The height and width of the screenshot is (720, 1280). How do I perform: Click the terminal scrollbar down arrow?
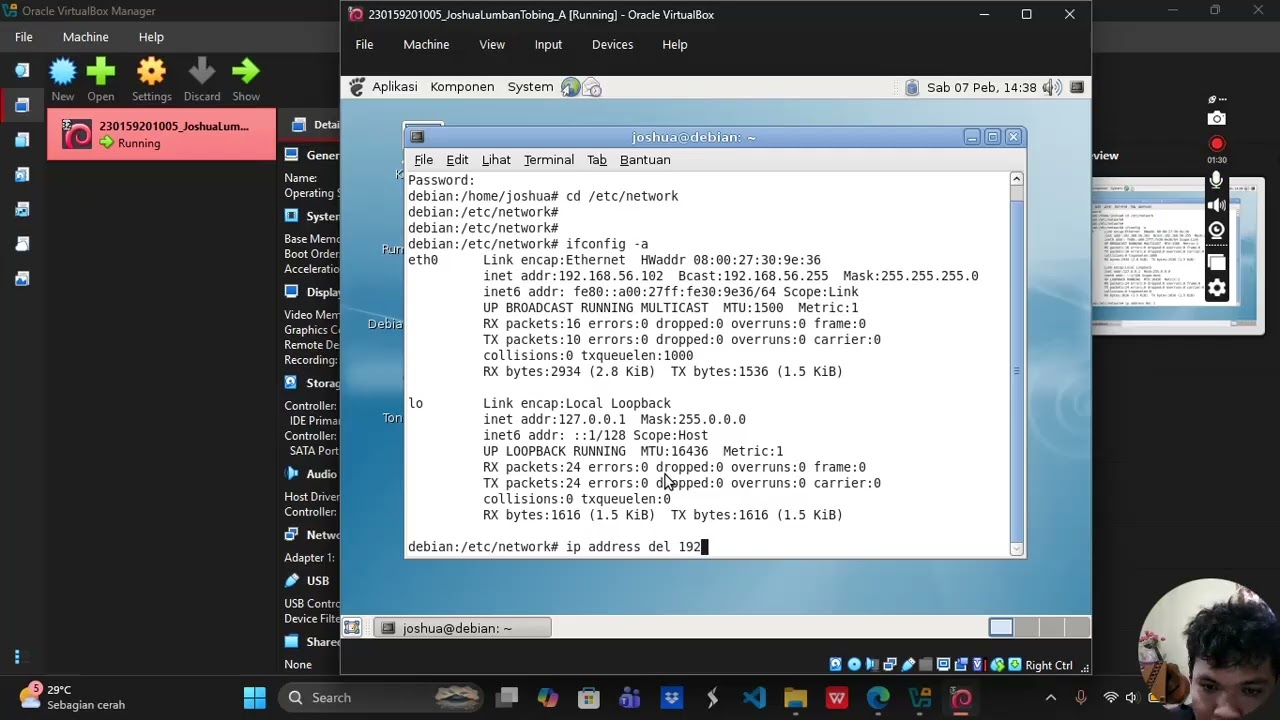click(x=1017, y=548)
